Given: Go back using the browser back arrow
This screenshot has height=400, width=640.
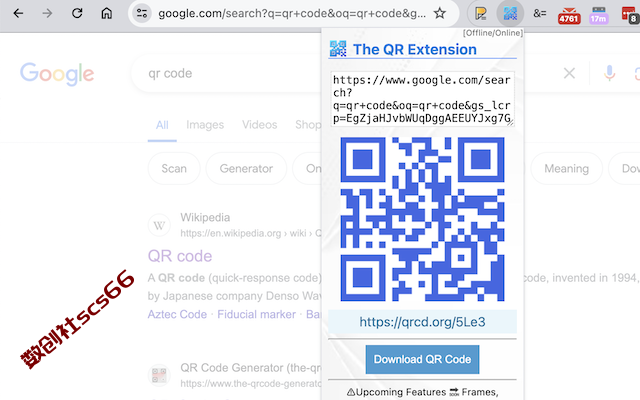Looking at the screenshot, I should (18, 13).
